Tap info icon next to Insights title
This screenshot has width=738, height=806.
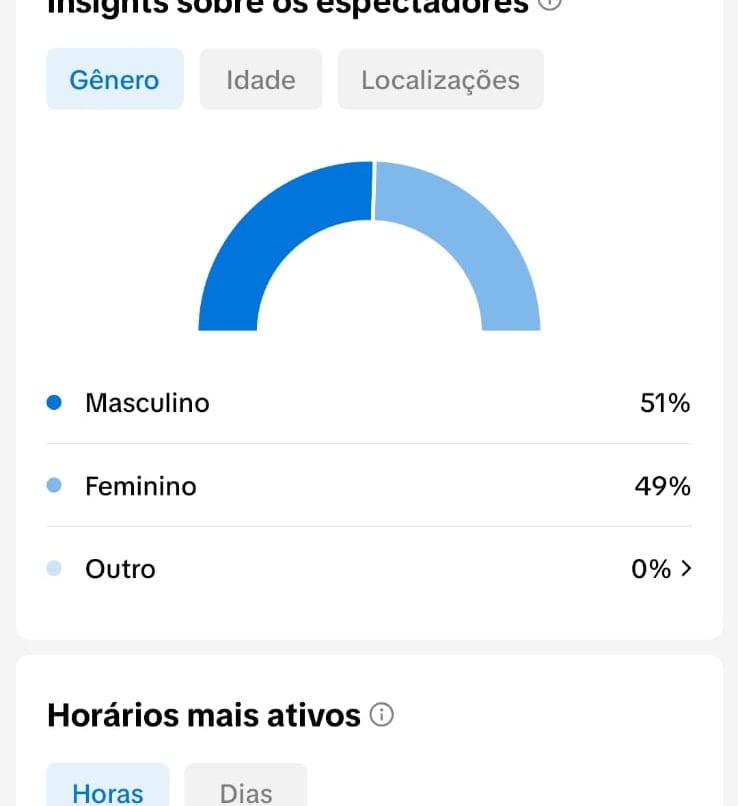(550, 4)
